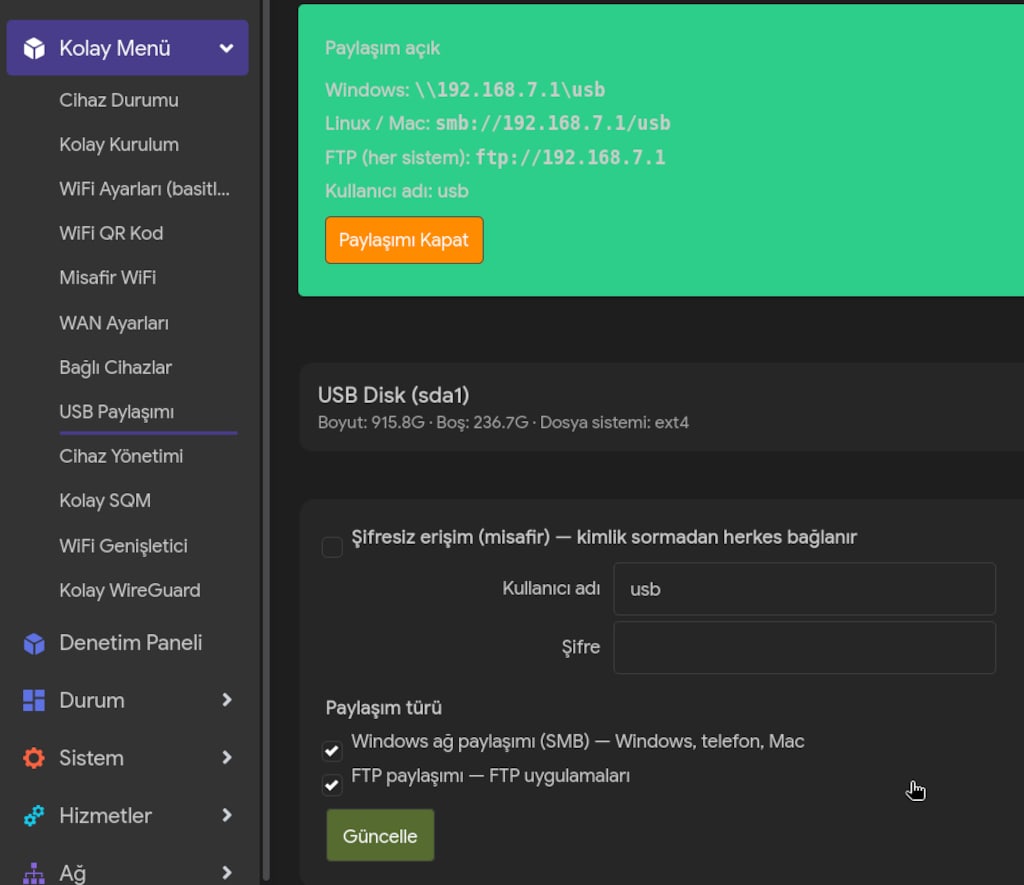Click the Paylaşım açık status text
Image resolution: width=1024 pixels, height=885 pixels.
(382, 48)
